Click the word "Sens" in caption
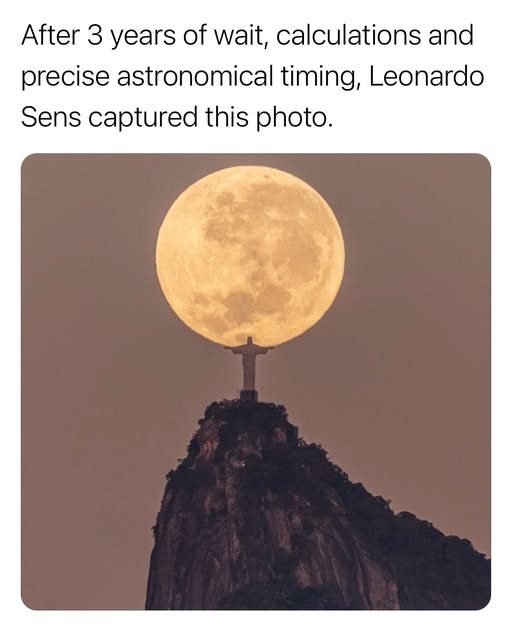This screenshot has width=512, height=640. 51,117
